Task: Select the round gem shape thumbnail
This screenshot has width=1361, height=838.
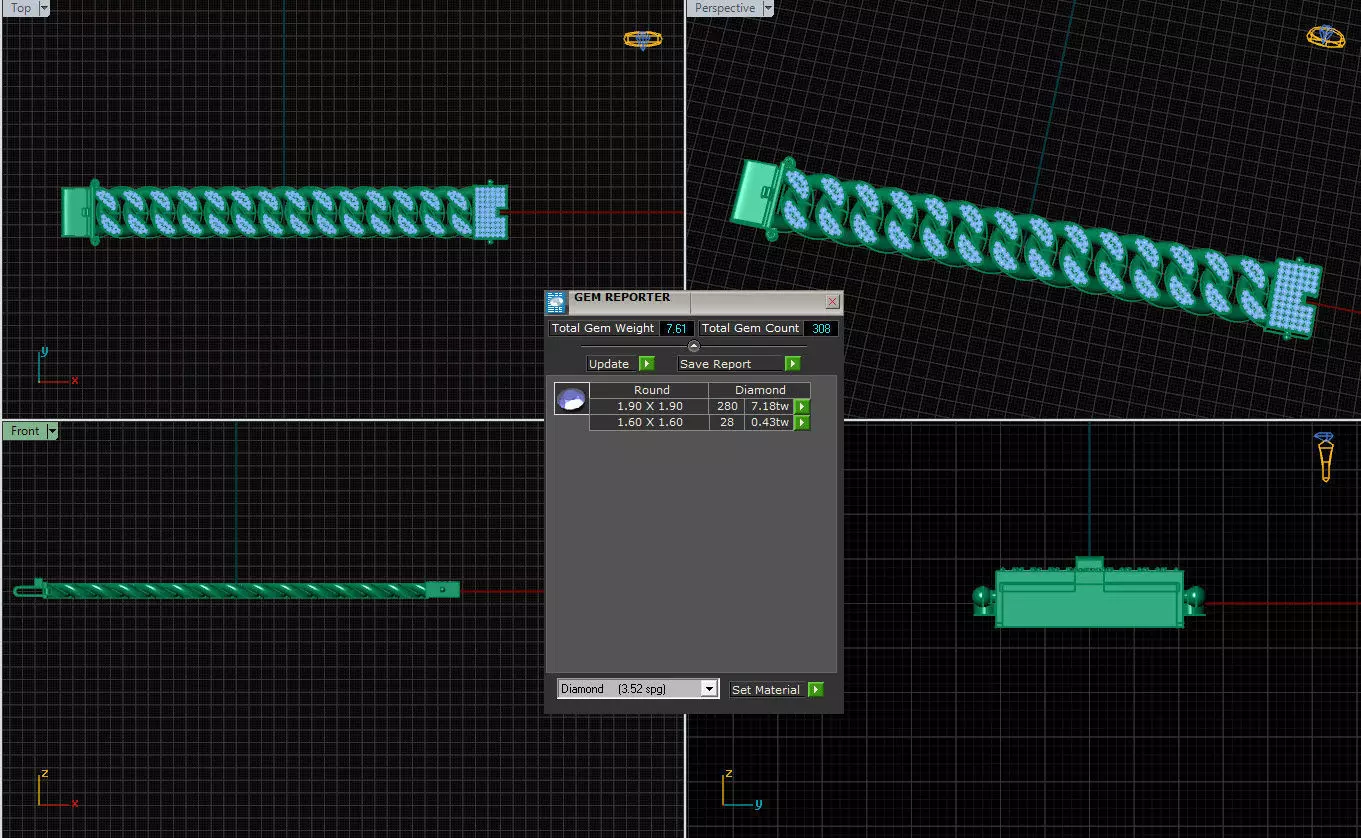Action: (571, 400)
